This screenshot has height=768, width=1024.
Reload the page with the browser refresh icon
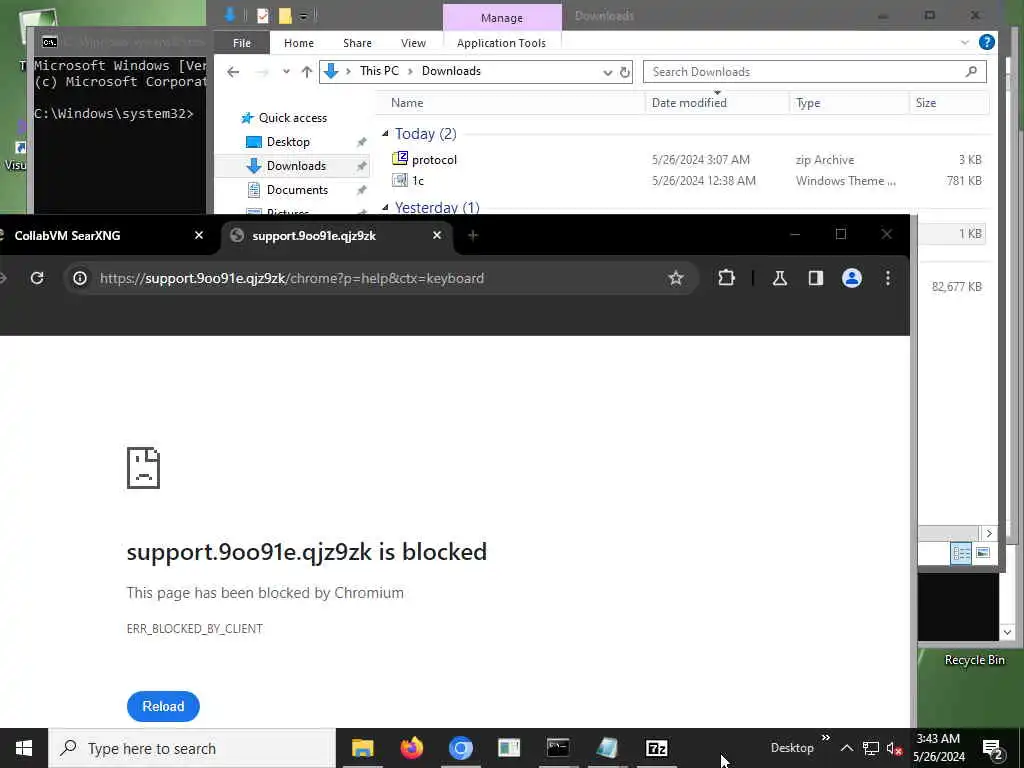click(x=37, y=278)
